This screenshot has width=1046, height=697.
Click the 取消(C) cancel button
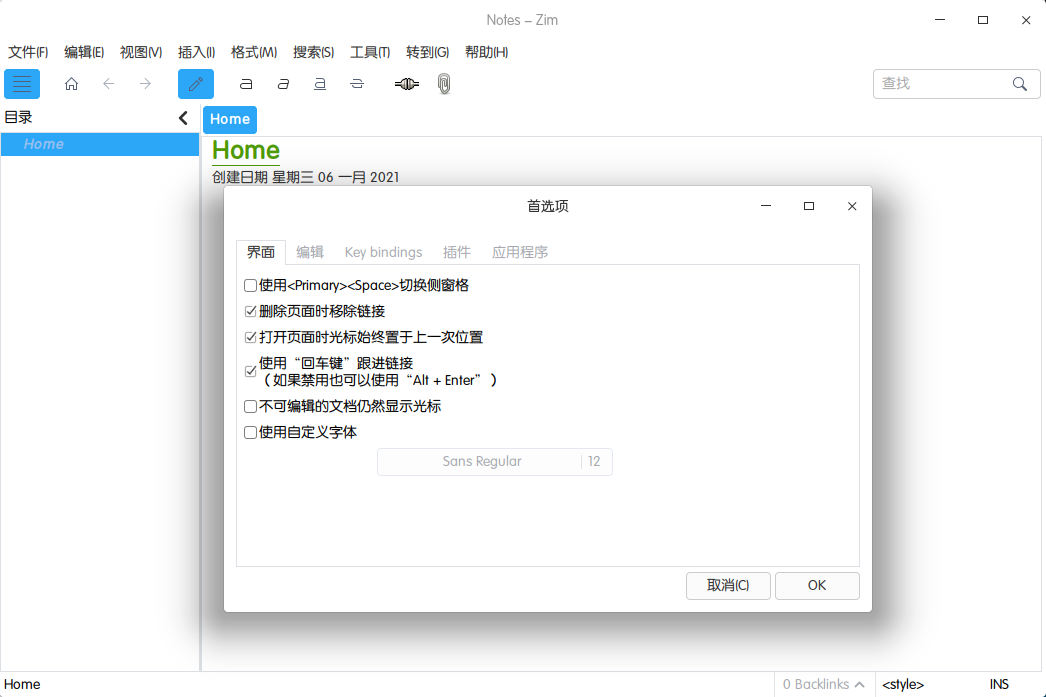click(x=728, y=585)
